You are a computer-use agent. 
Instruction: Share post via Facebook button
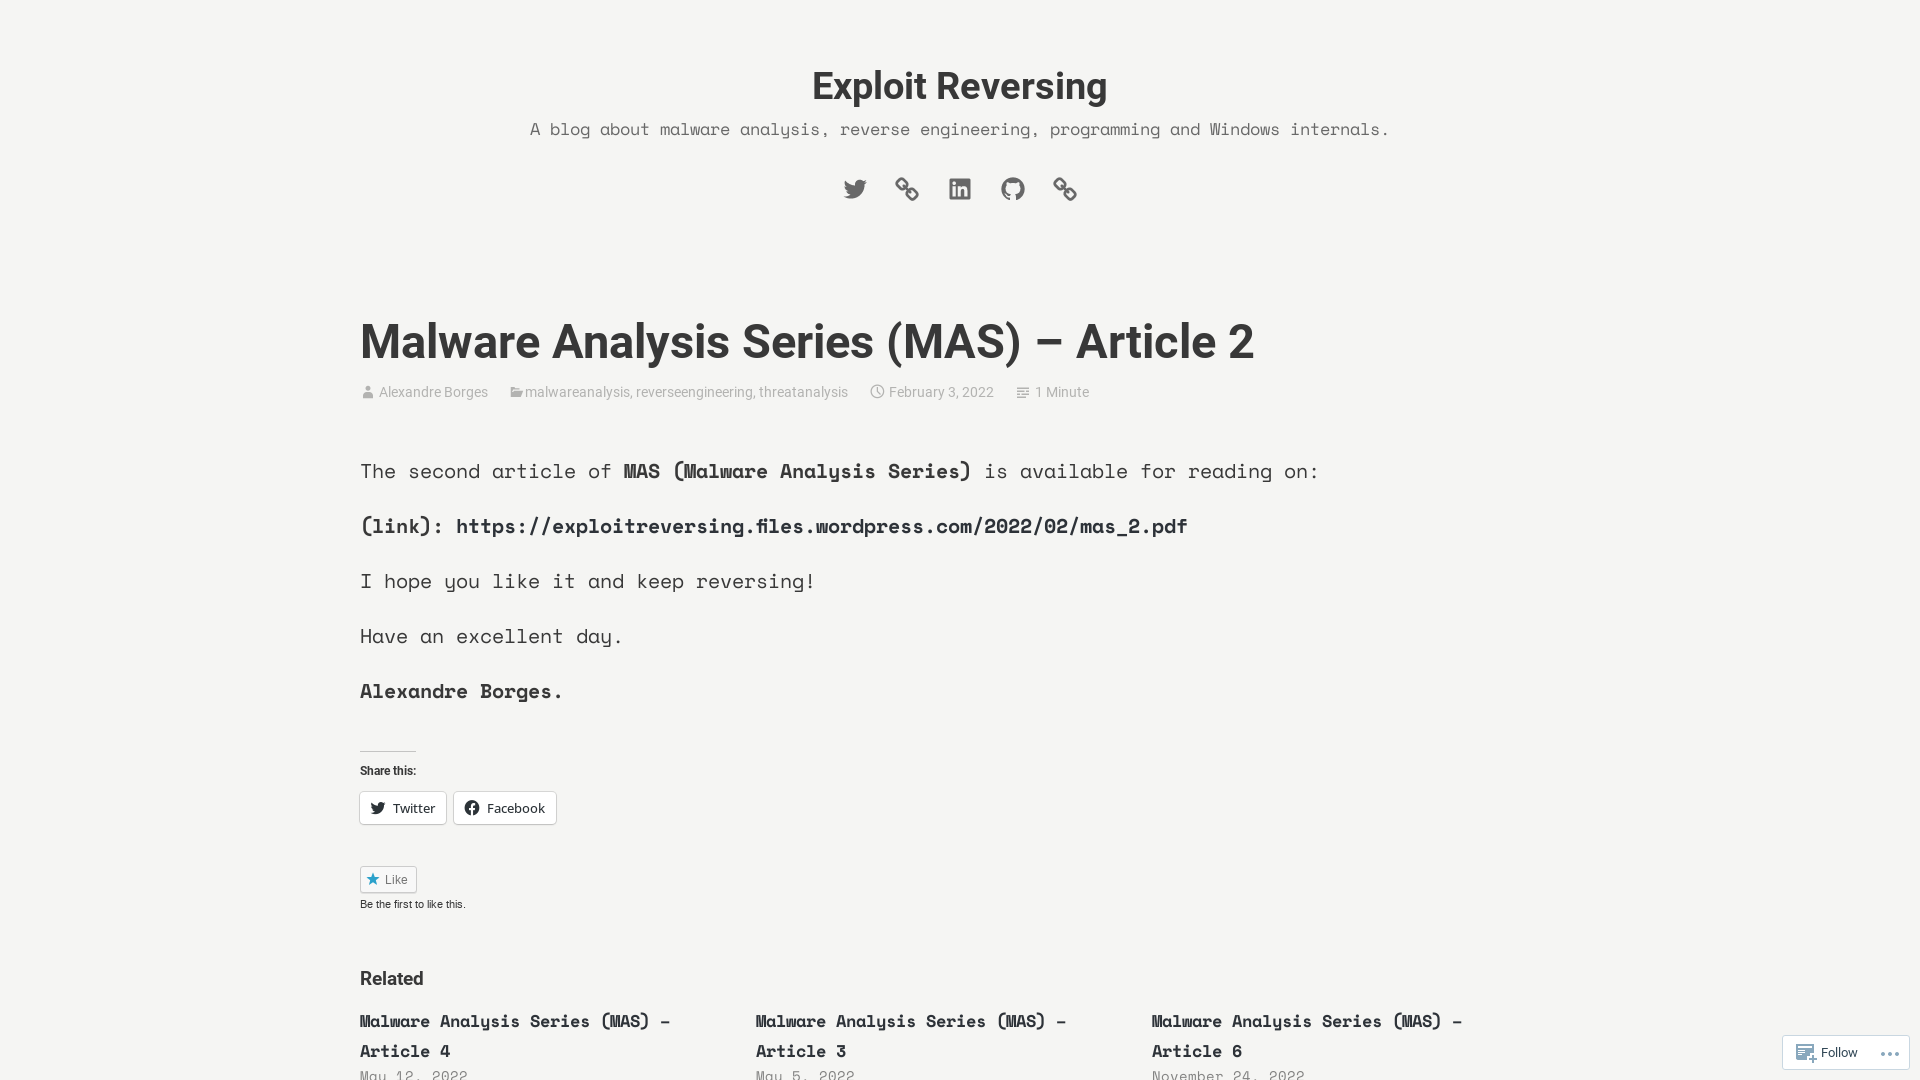point(504,807)
